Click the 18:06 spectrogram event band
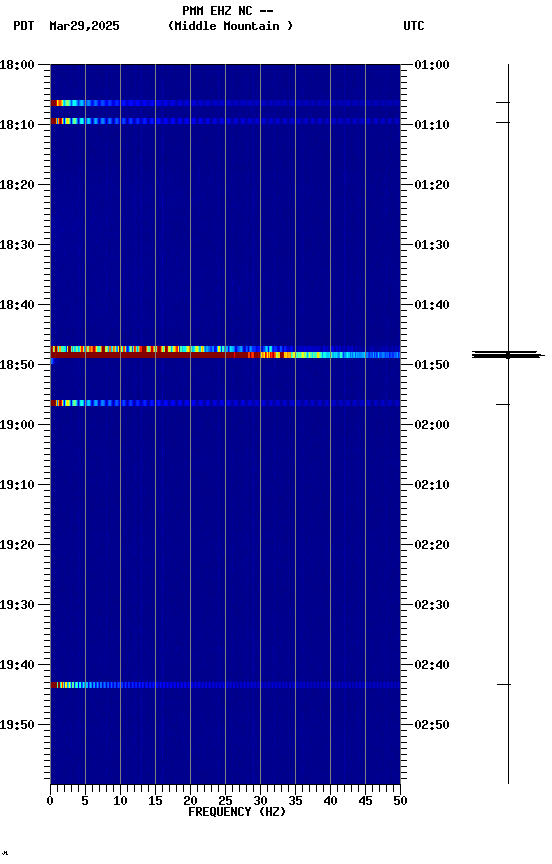Viewport: 552px width, 864px height. [225, 103]
